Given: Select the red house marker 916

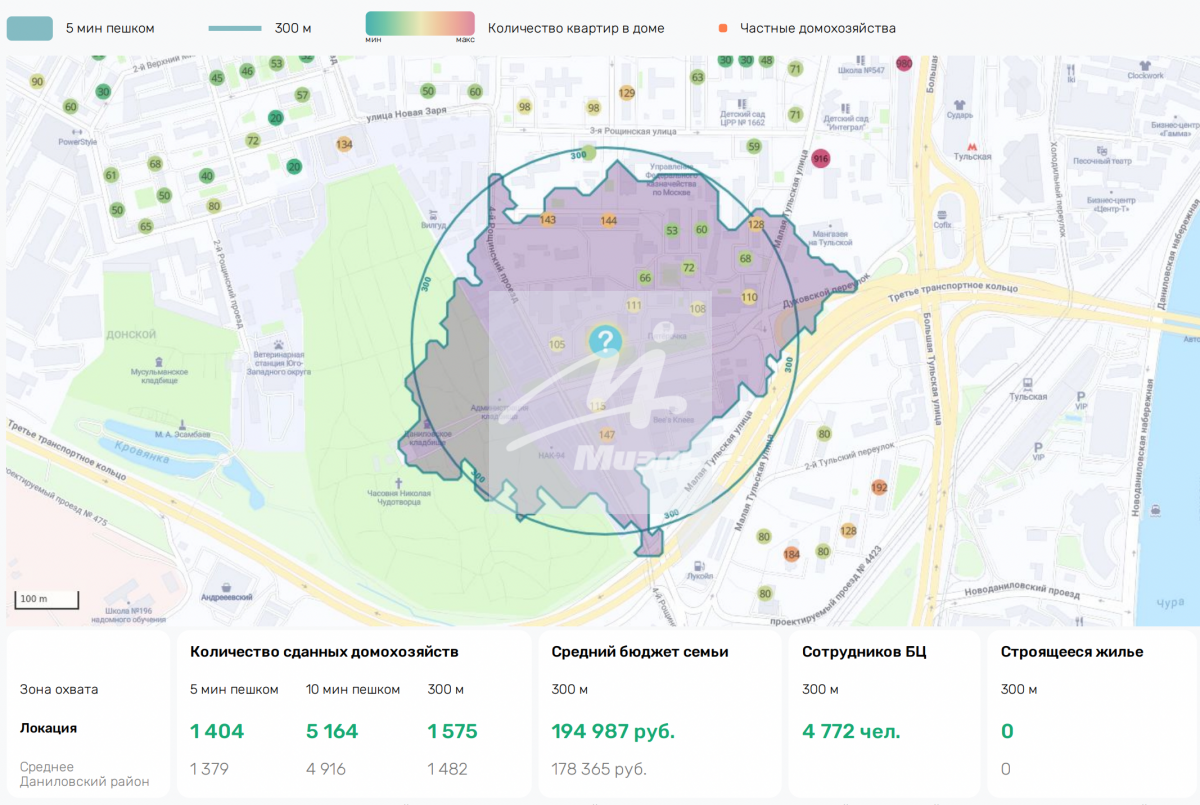Looking at the screenshot, I should click(x=821, y=159).
